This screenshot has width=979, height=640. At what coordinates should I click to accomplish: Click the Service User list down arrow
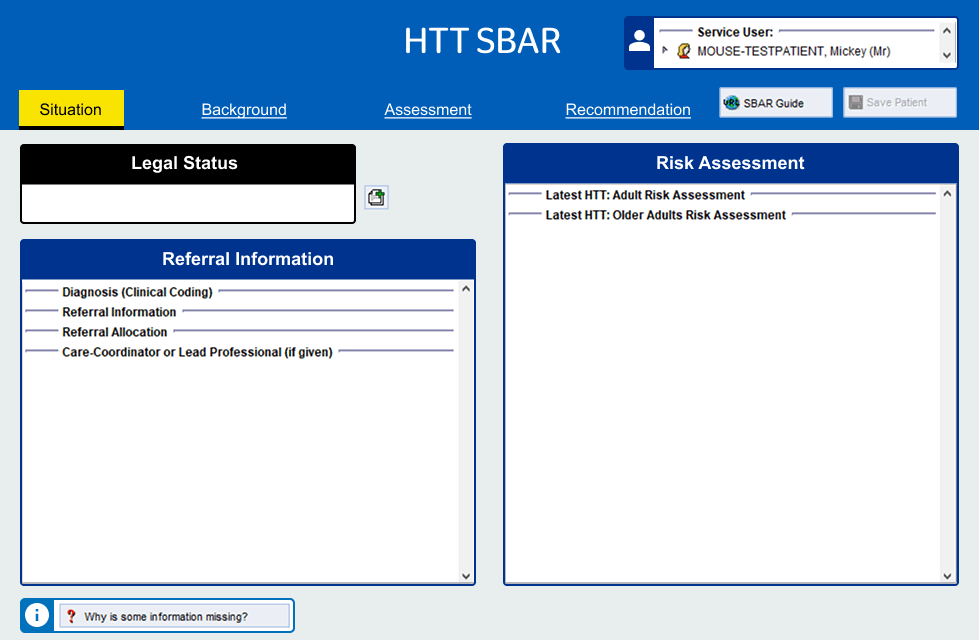947,55
